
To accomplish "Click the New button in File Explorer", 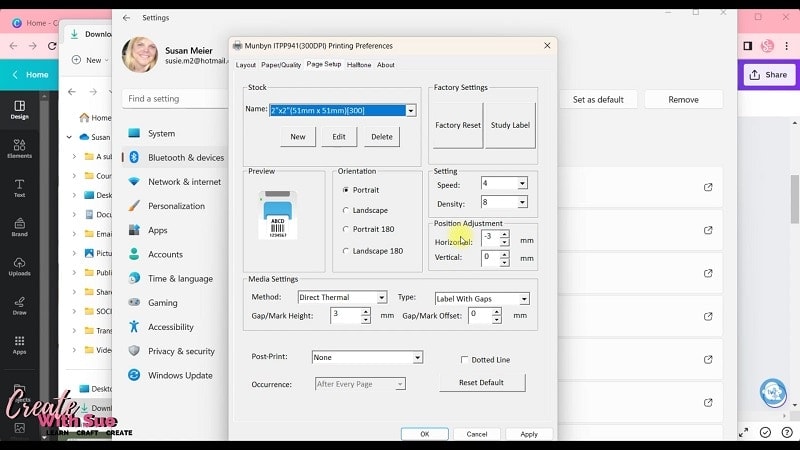I will [x=90, y=60].
